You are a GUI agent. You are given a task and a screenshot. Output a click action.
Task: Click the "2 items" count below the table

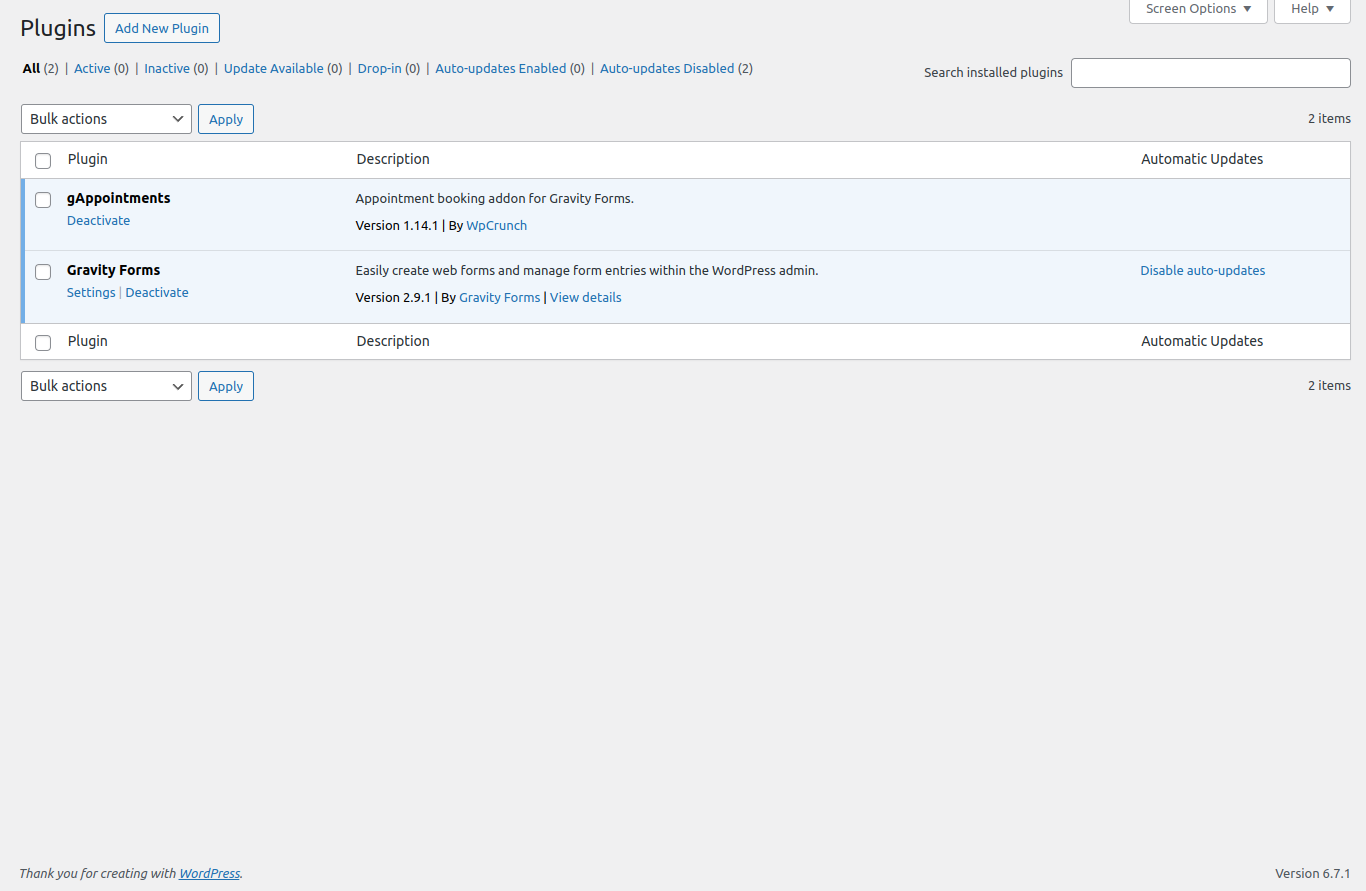click(x=1329, y=386)
